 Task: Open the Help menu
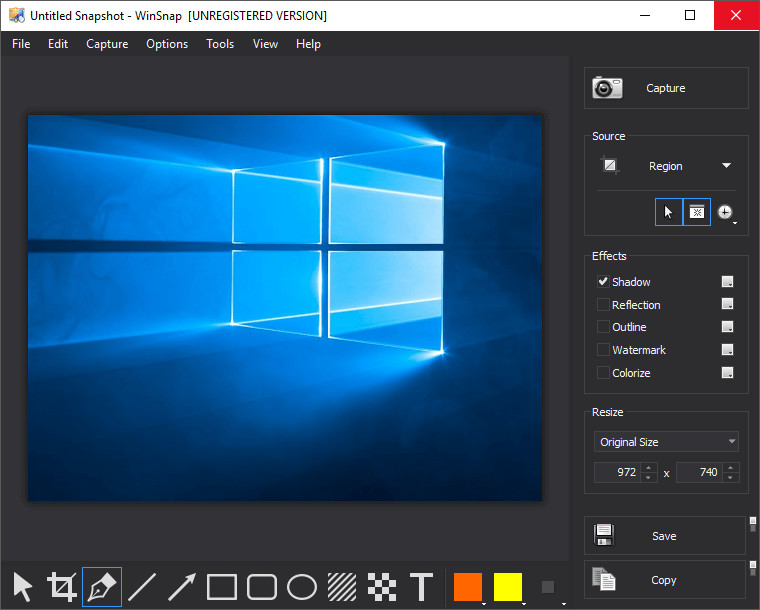pos(308,44)
